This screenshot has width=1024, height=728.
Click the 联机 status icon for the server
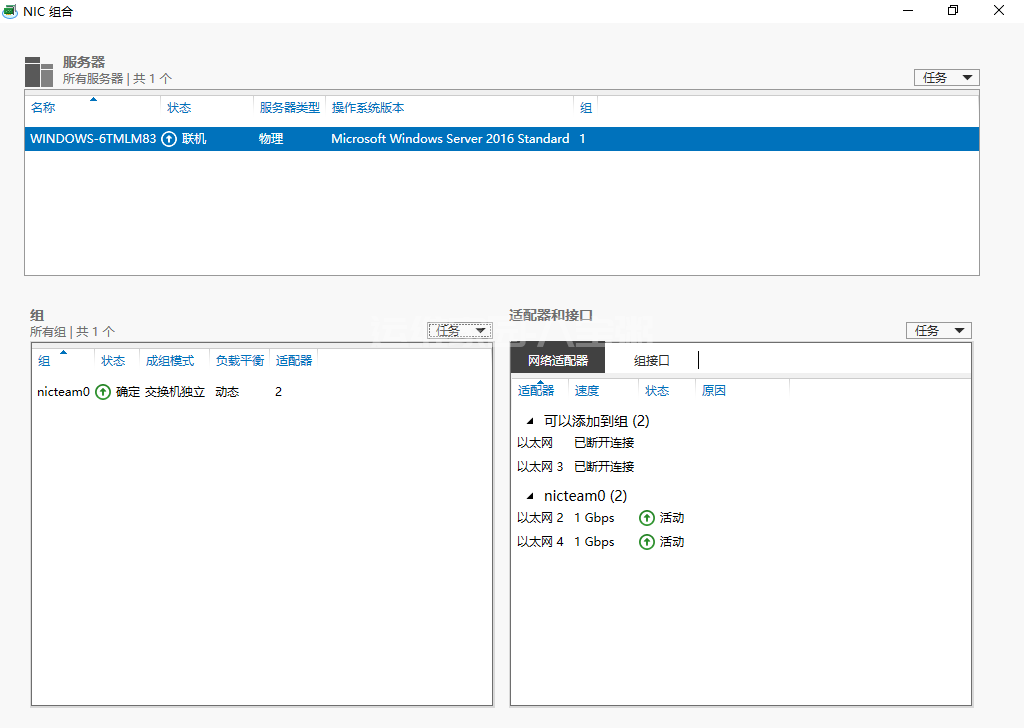[169, 139]
